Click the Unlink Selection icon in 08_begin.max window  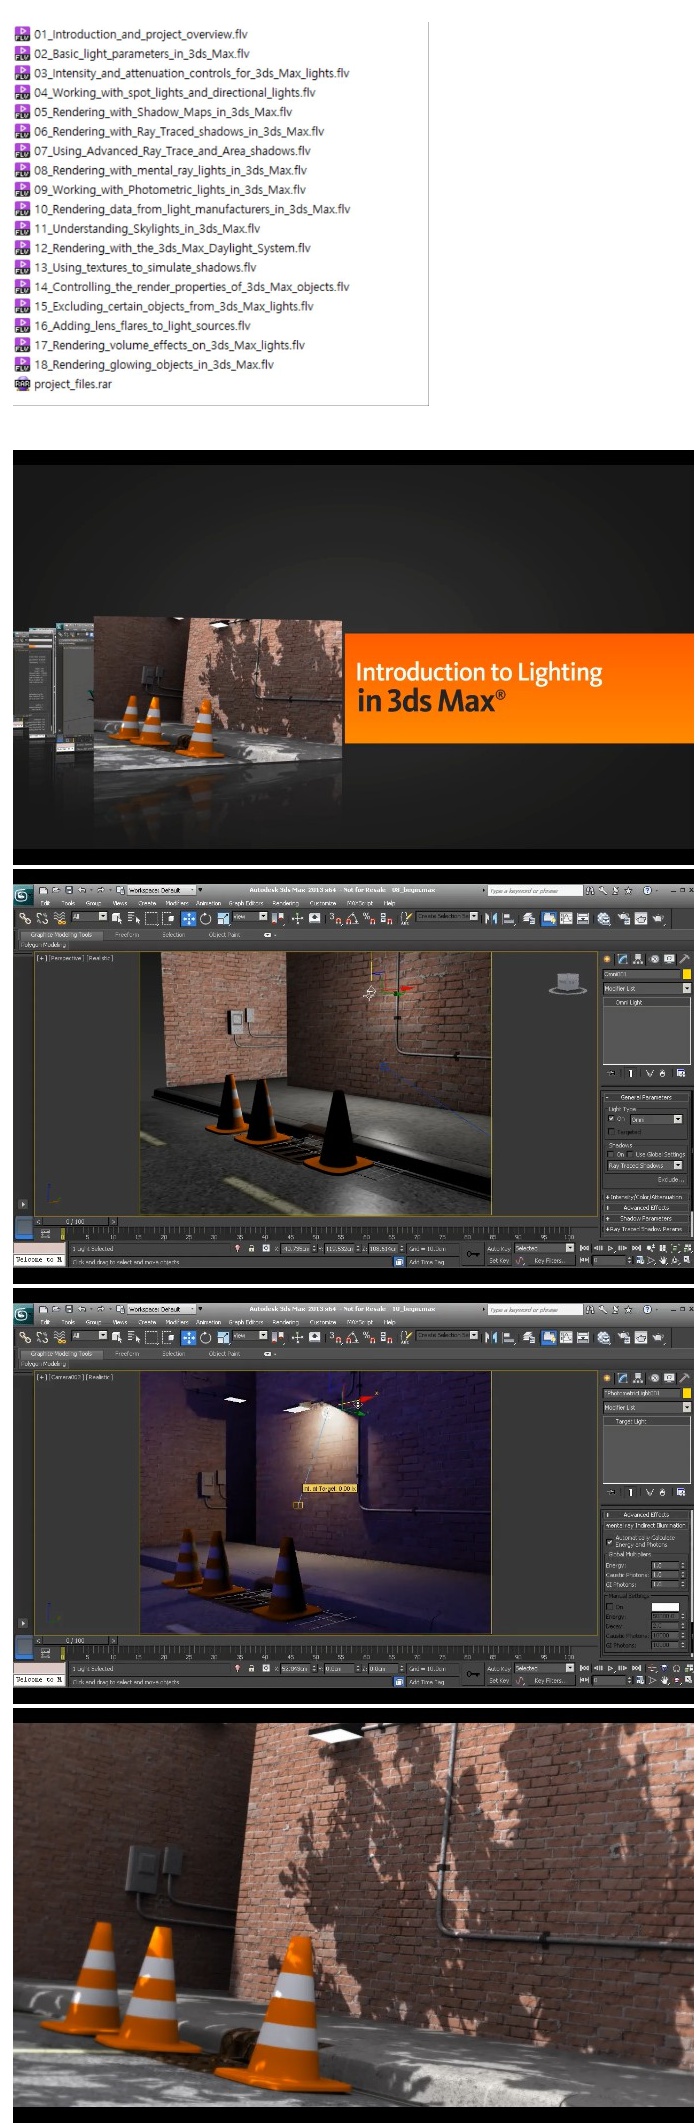pyautogui.click(x=41, y=917)
